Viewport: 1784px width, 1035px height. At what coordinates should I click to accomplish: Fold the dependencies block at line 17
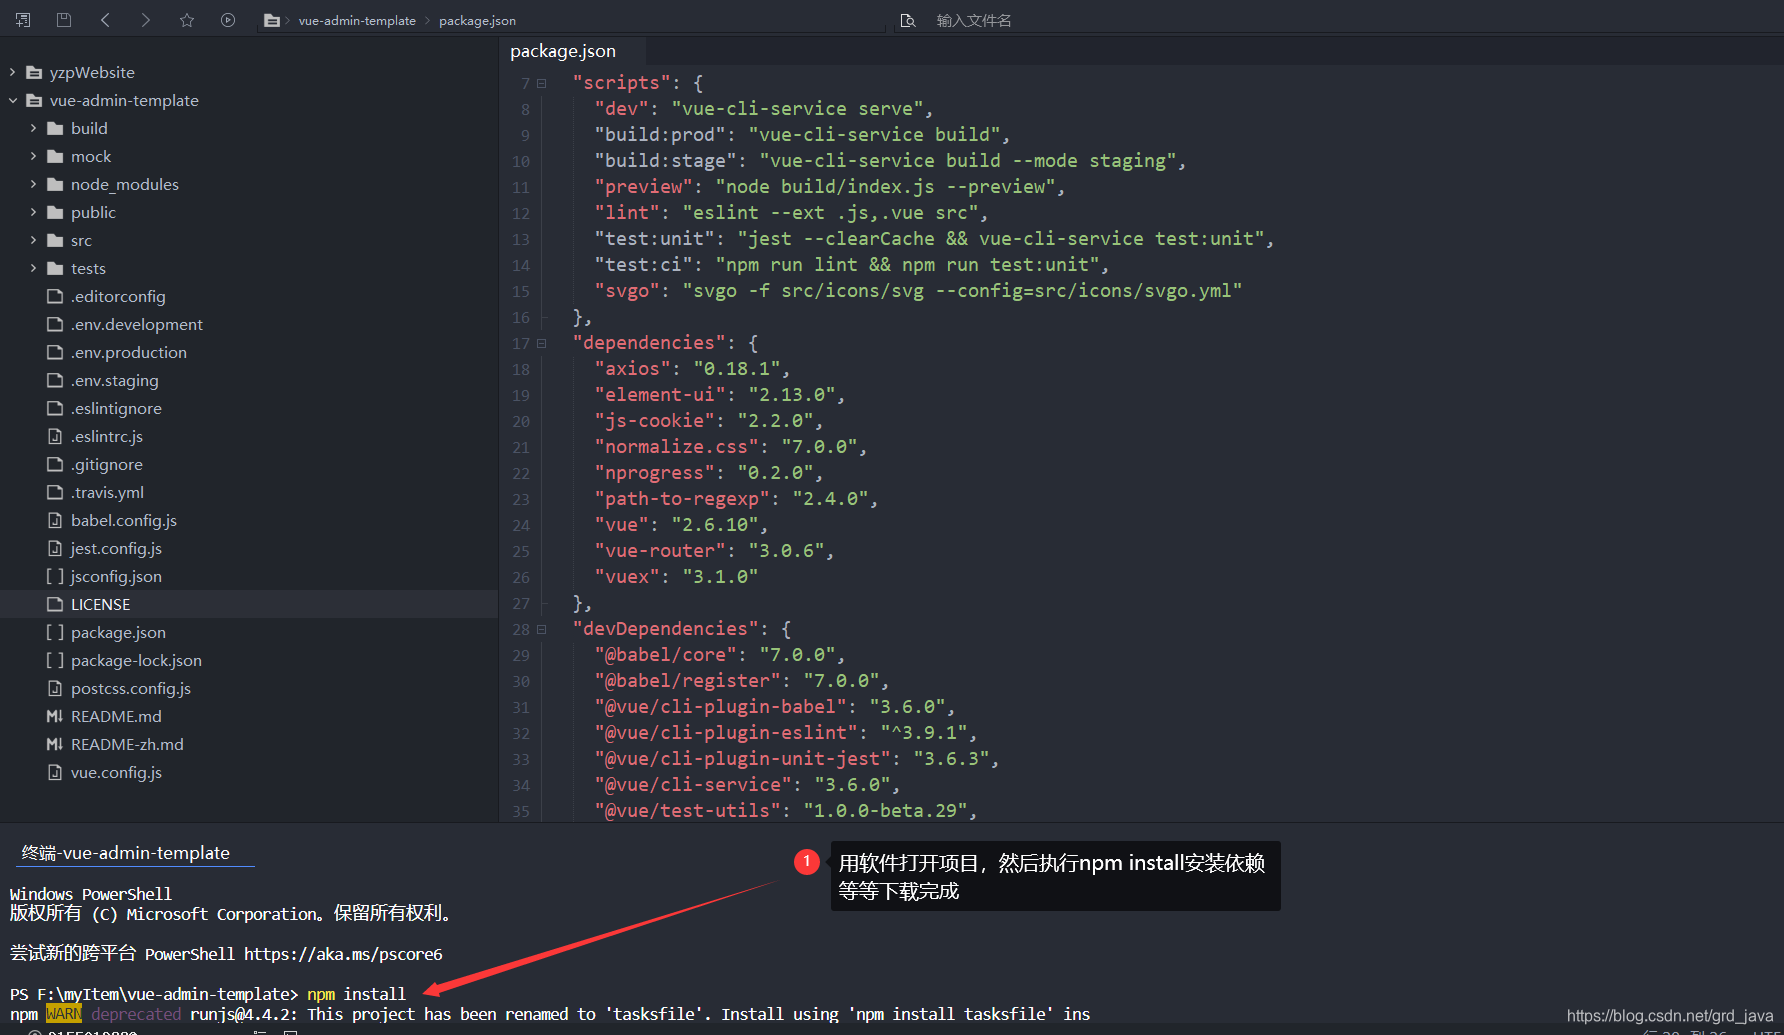click(x=542, y=343)
